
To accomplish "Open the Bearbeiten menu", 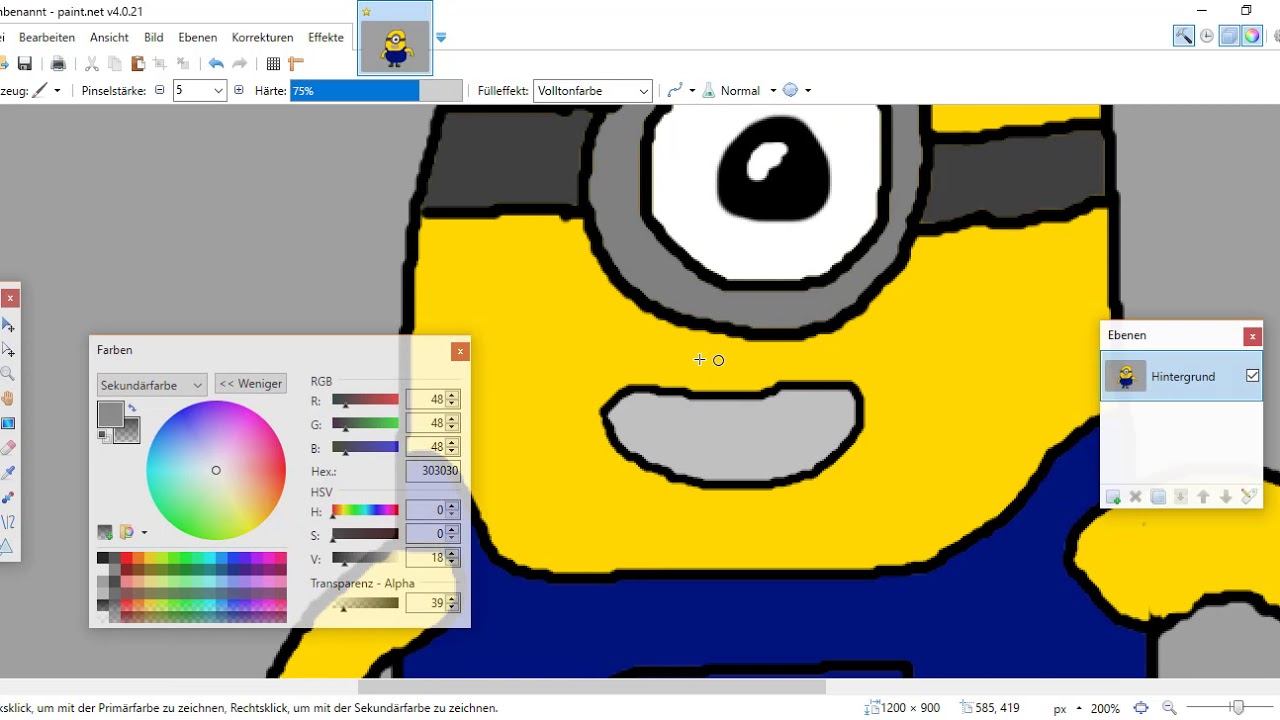I will coord(47,37).
